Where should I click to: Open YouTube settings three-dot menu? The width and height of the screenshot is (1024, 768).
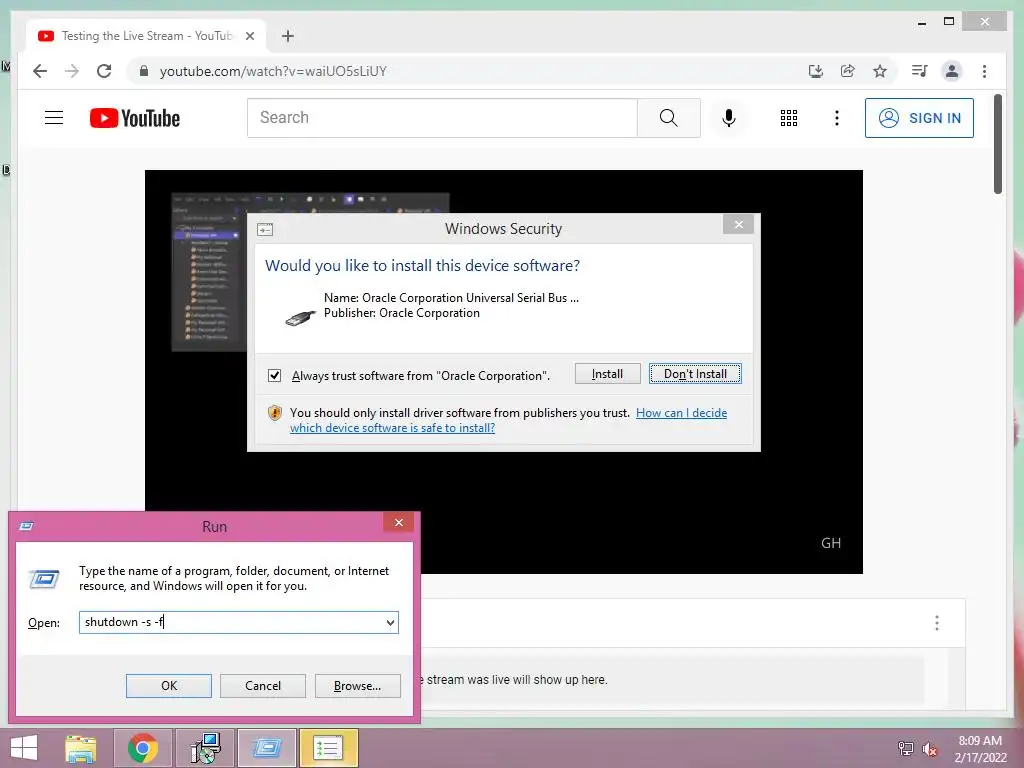point(837,118)
